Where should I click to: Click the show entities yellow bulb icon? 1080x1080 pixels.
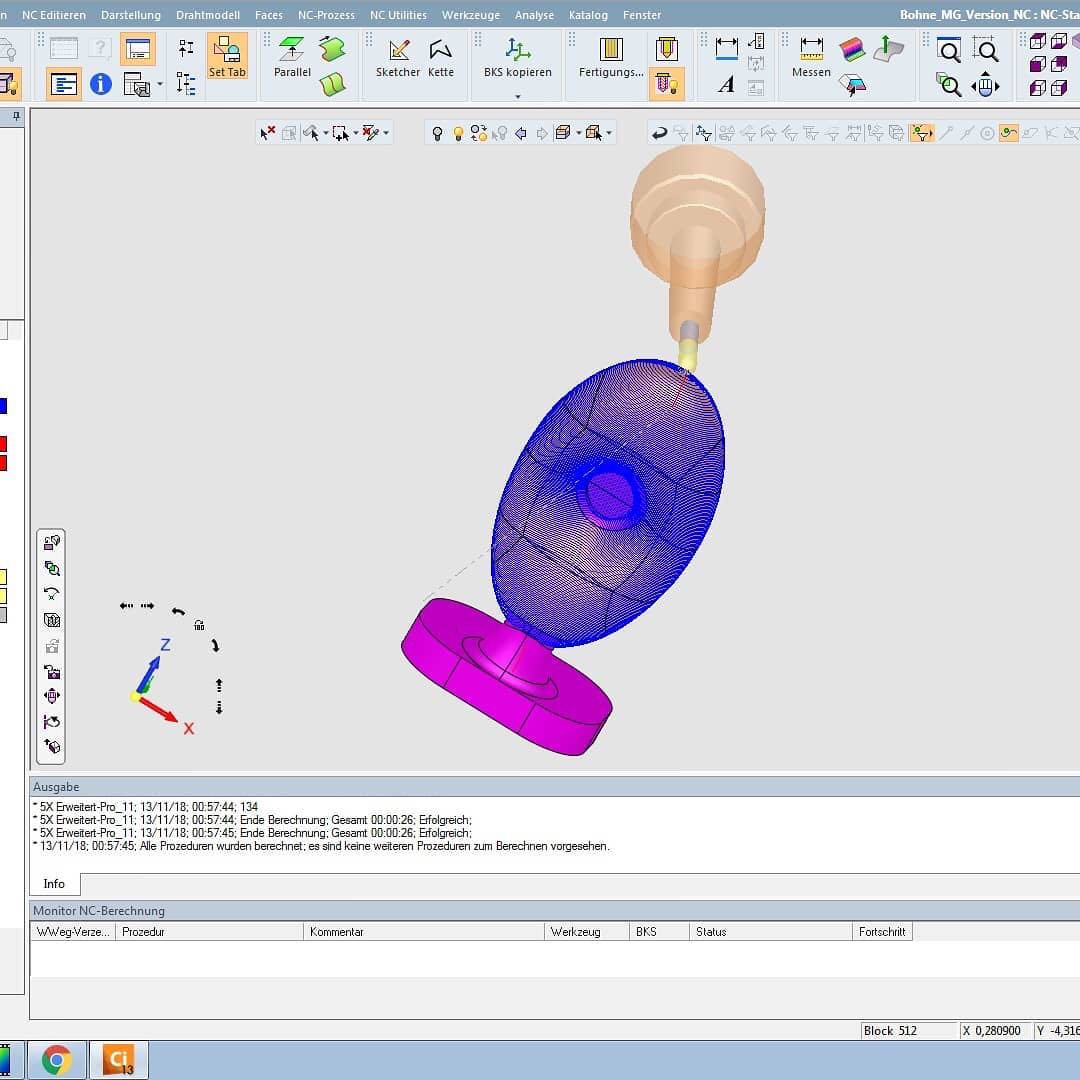[x=458, y=133]
